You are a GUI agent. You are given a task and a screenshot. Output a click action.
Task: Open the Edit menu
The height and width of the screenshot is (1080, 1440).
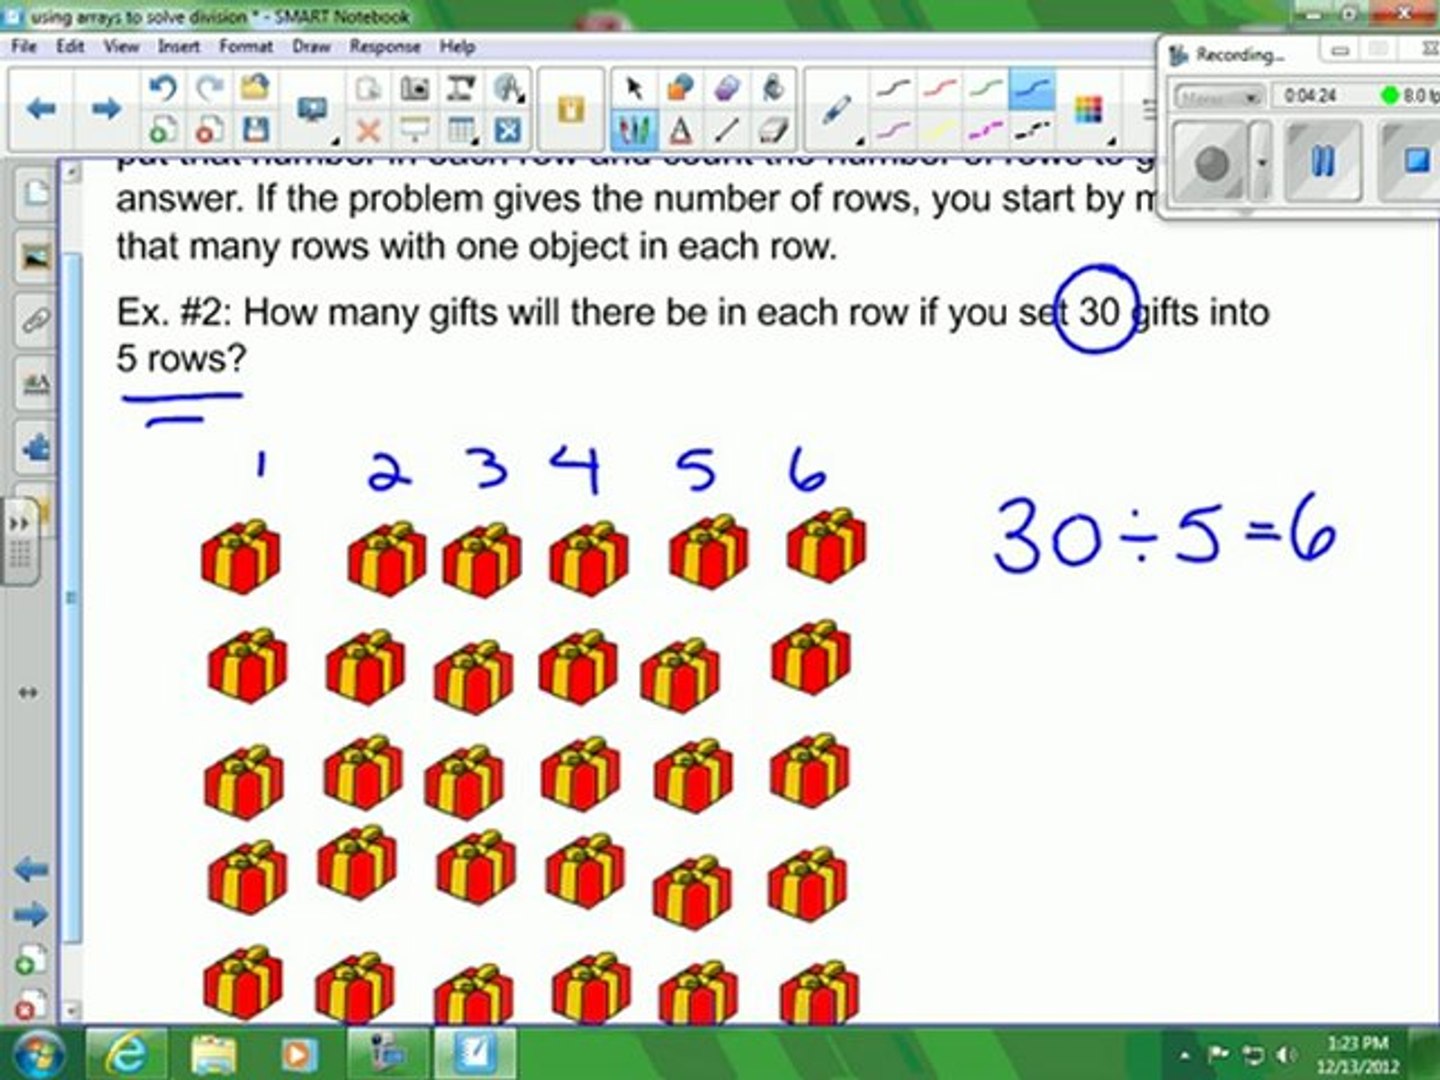click(69, 46)
